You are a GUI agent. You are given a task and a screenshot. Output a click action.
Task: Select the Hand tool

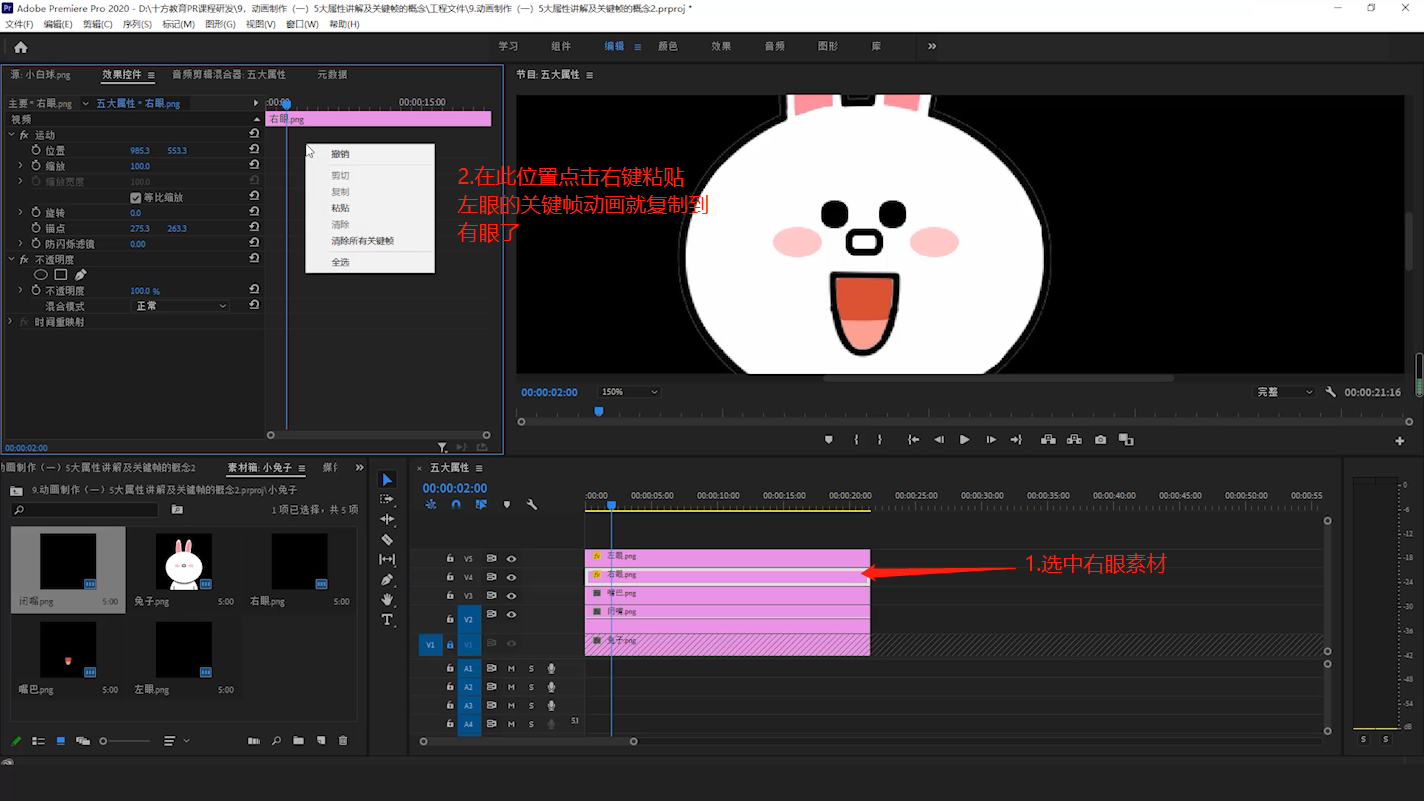point(387,600)
